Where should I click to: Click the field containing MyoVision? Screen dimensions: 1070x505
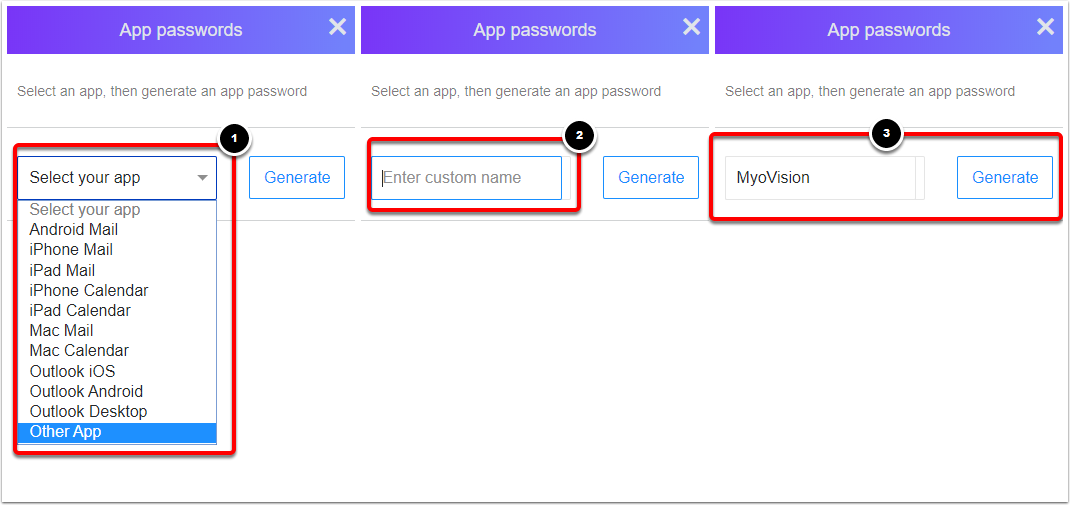[820, 178]
